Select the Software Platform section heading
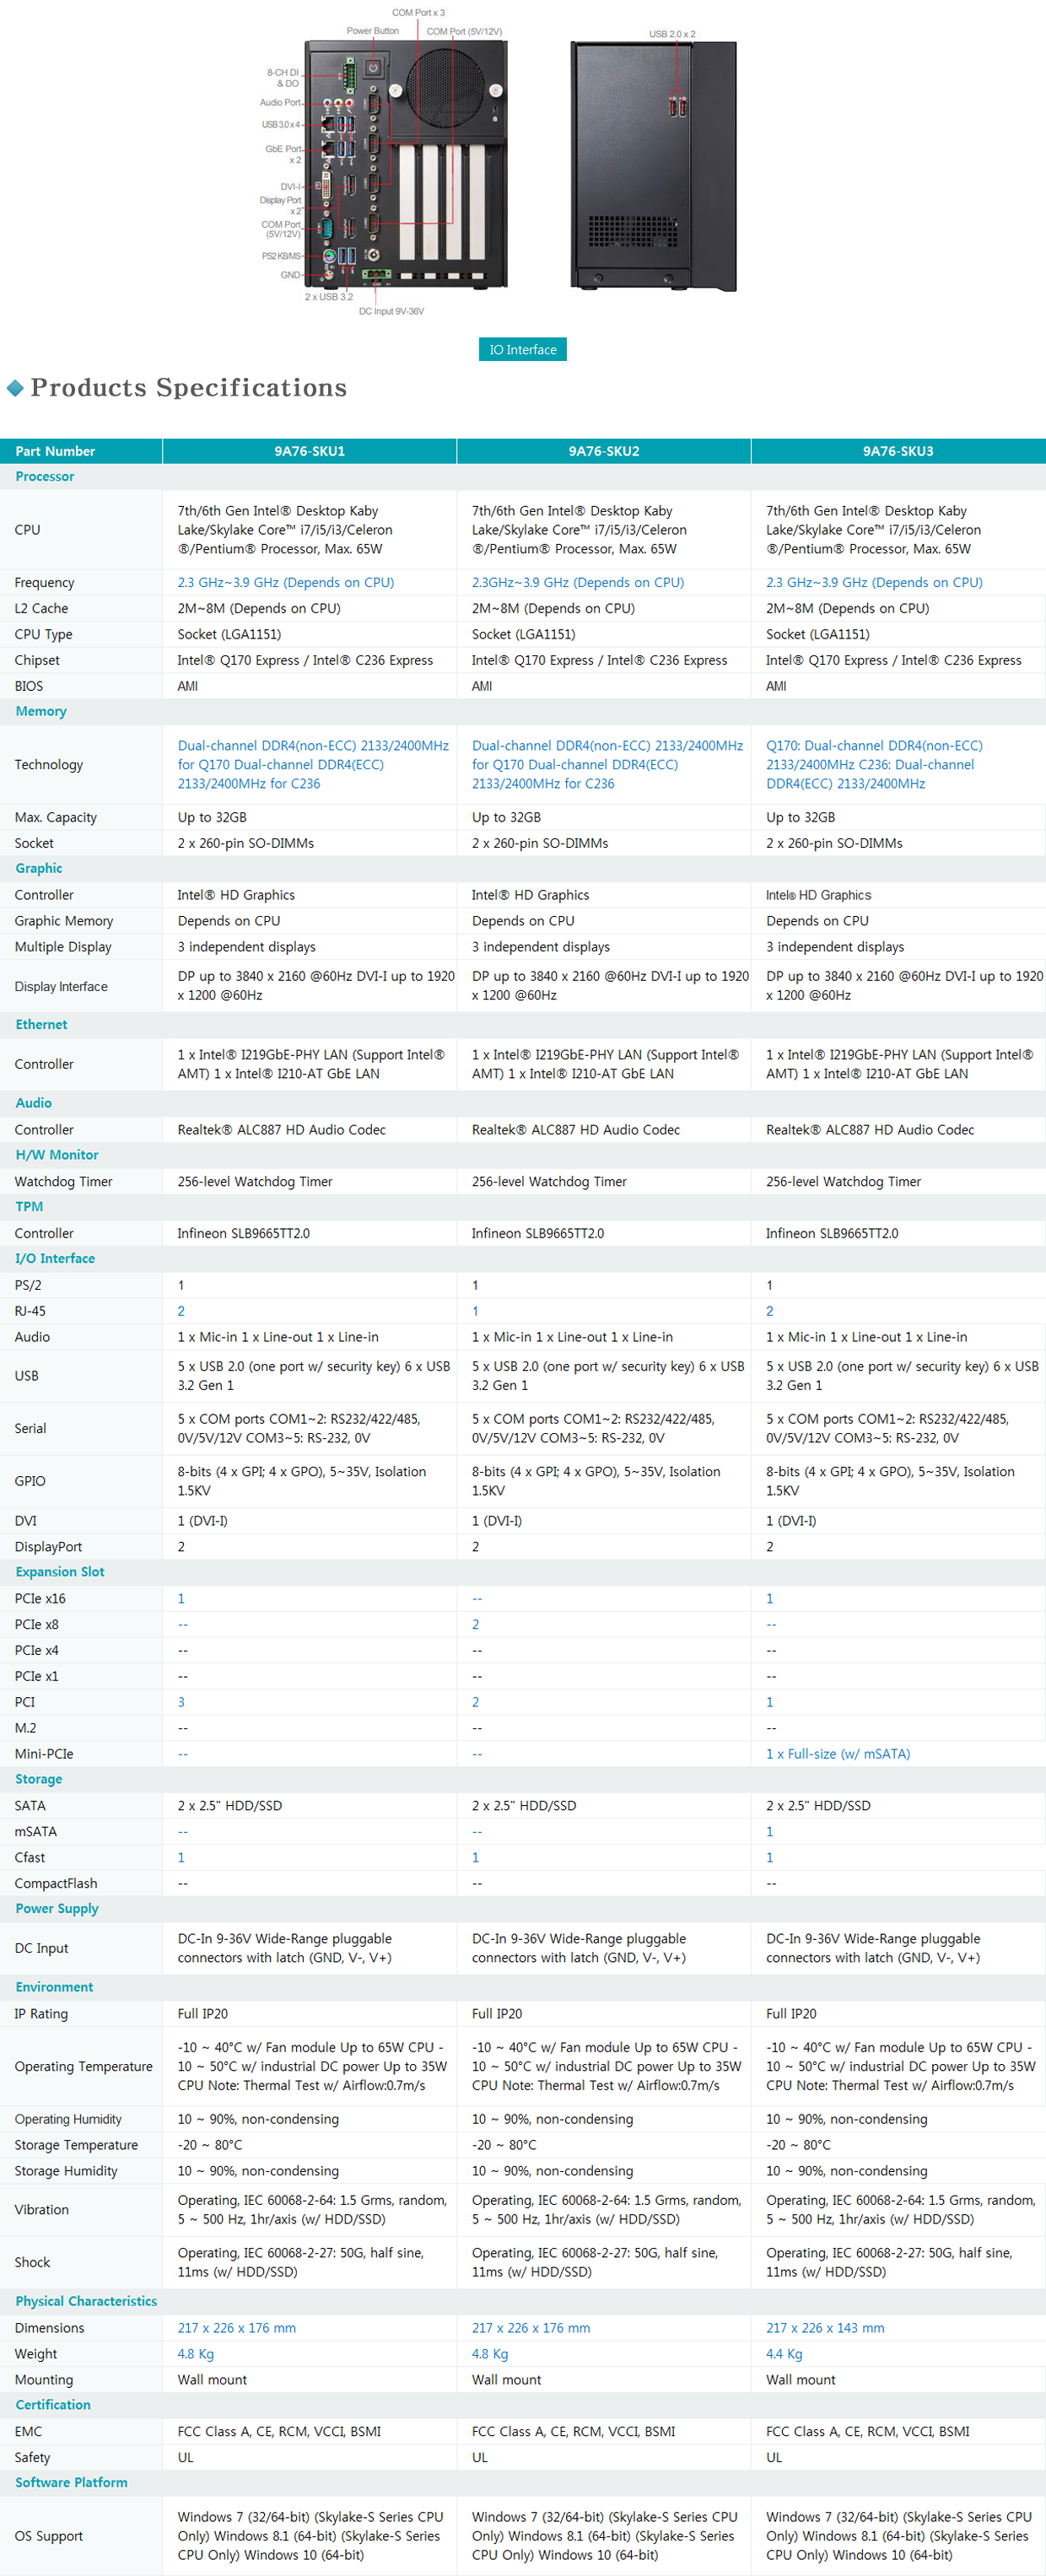 71,2483
